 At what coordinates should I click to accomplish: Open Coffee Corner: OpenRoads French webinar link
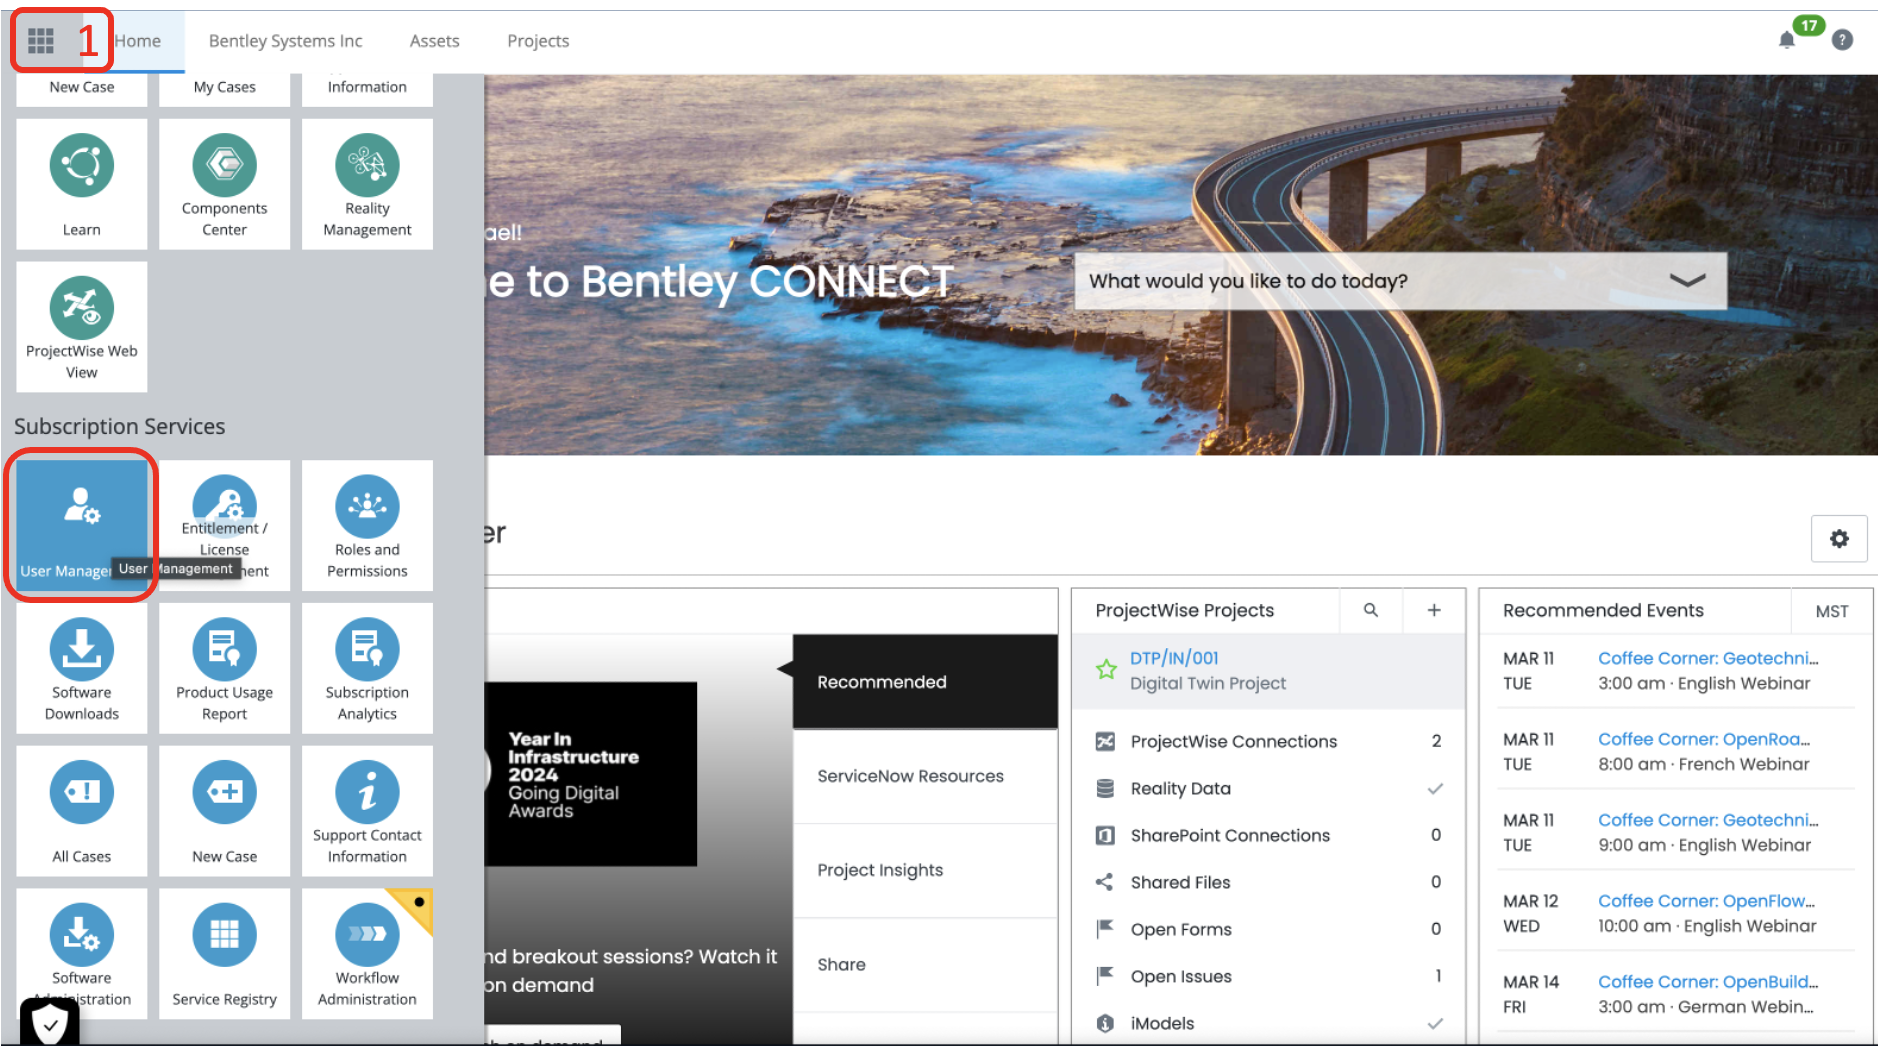(1703, 739)
